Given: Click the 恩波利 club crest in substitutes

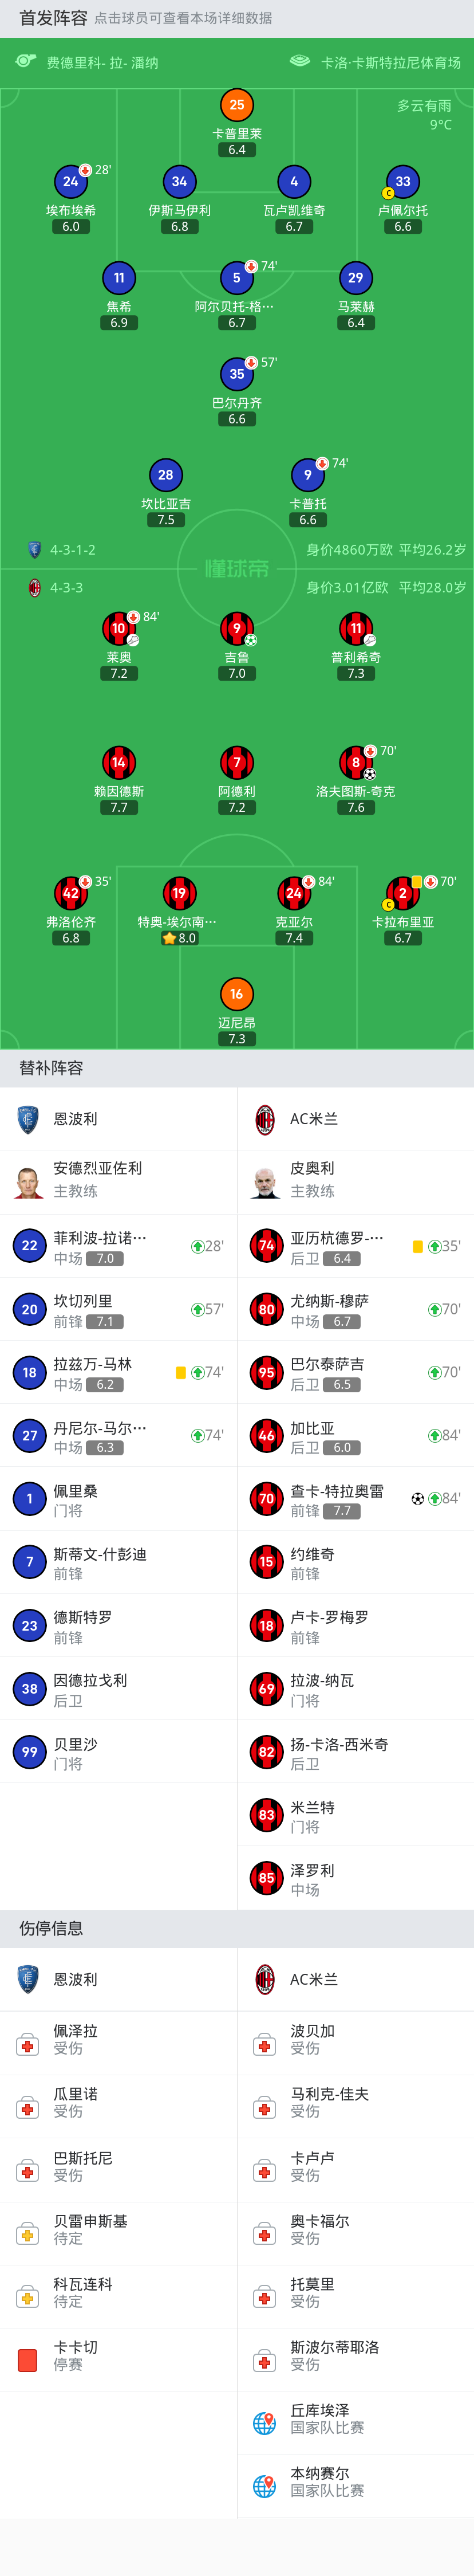Looking at the screenshot, I should point(28,1119).
